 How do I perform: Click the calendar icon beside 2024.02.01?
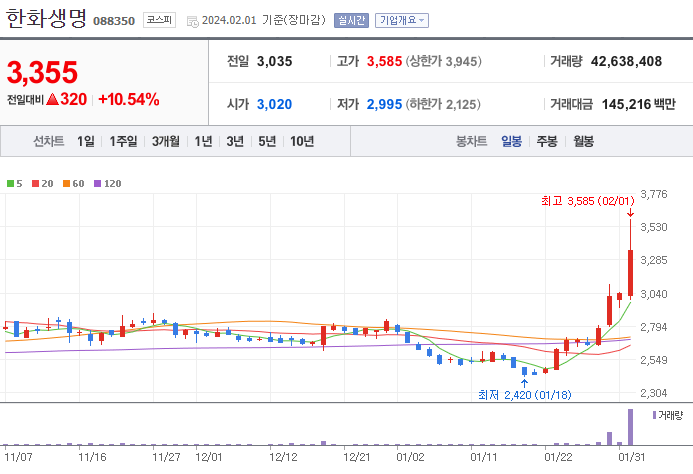point(193,21)
